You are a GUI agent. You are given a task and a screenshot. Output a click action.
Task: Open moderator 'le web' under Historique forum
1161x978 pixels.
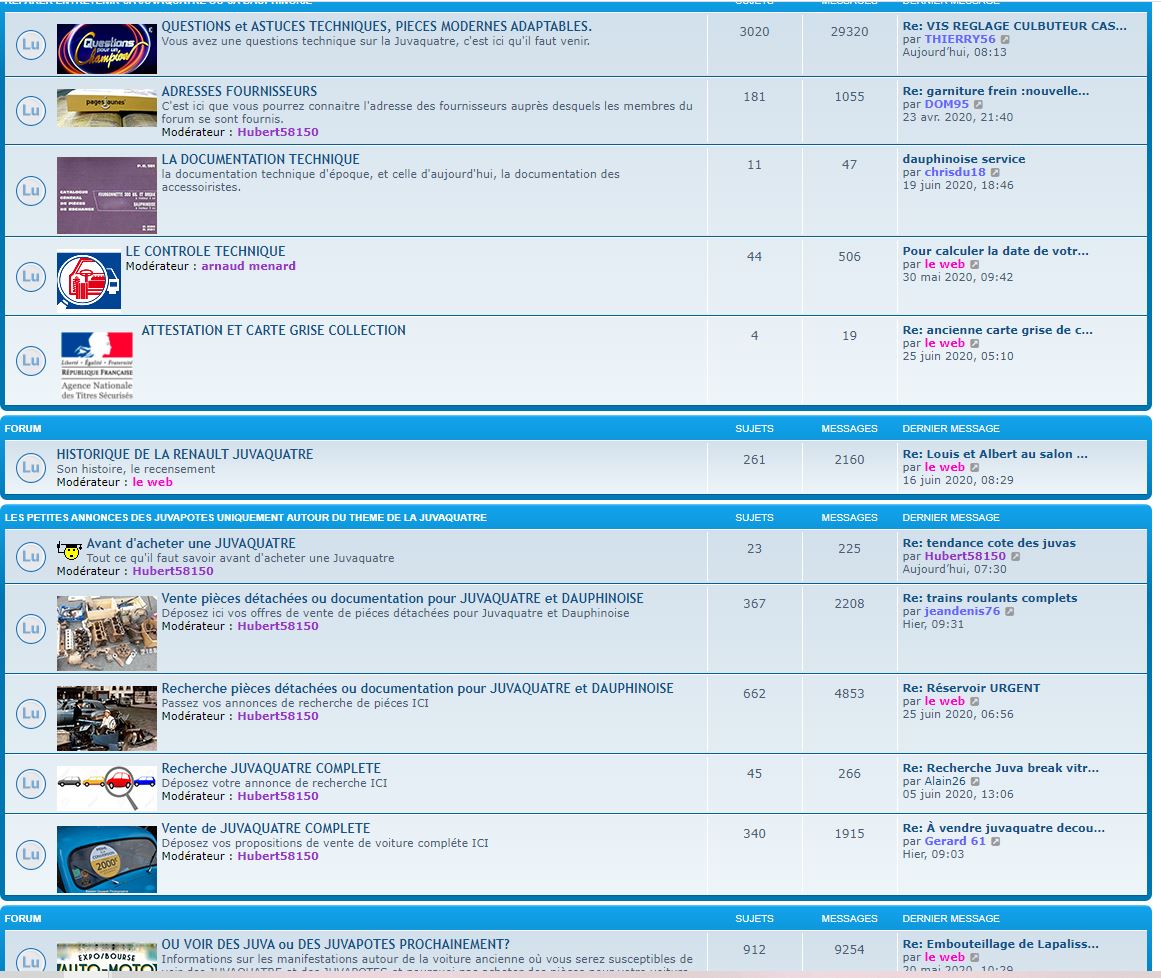153,483
